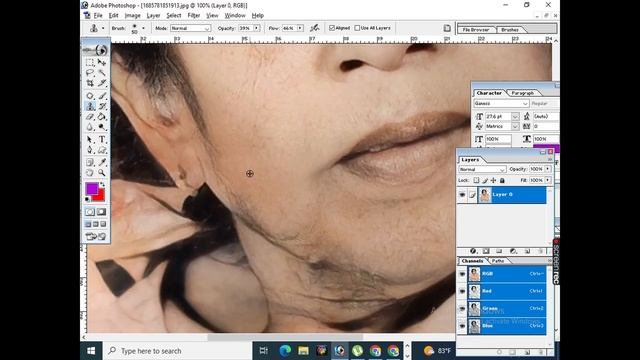Toggle Red channel visibility eye
Viewport: 640px width, 360px height.
click(x=462, y=291)
